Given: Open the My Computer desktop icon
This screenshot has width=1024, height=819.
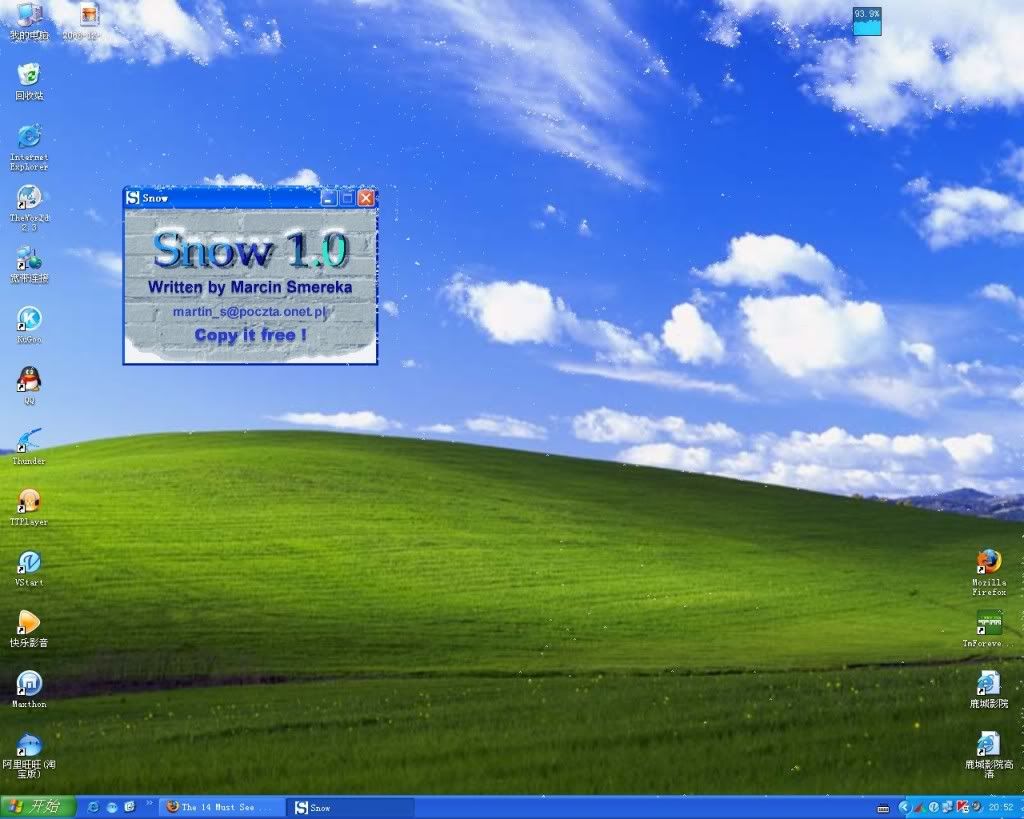Looking at the screenshot, I should point(29,22).
